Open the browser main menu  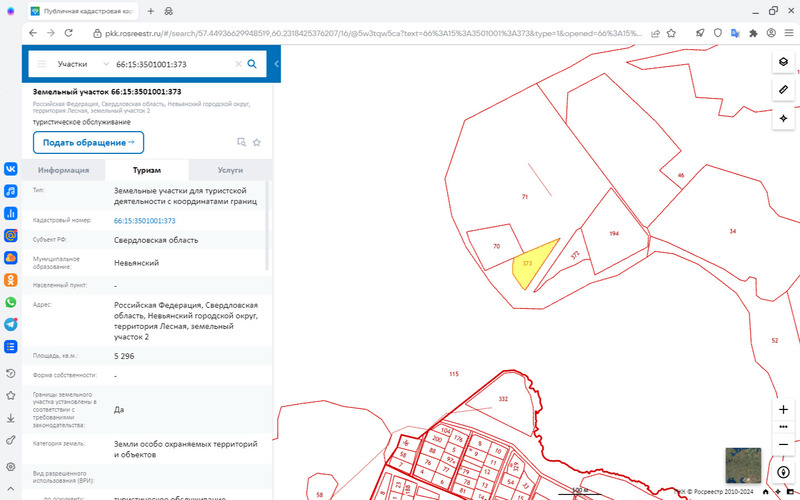pyautogui.click(x=789, y=33)
